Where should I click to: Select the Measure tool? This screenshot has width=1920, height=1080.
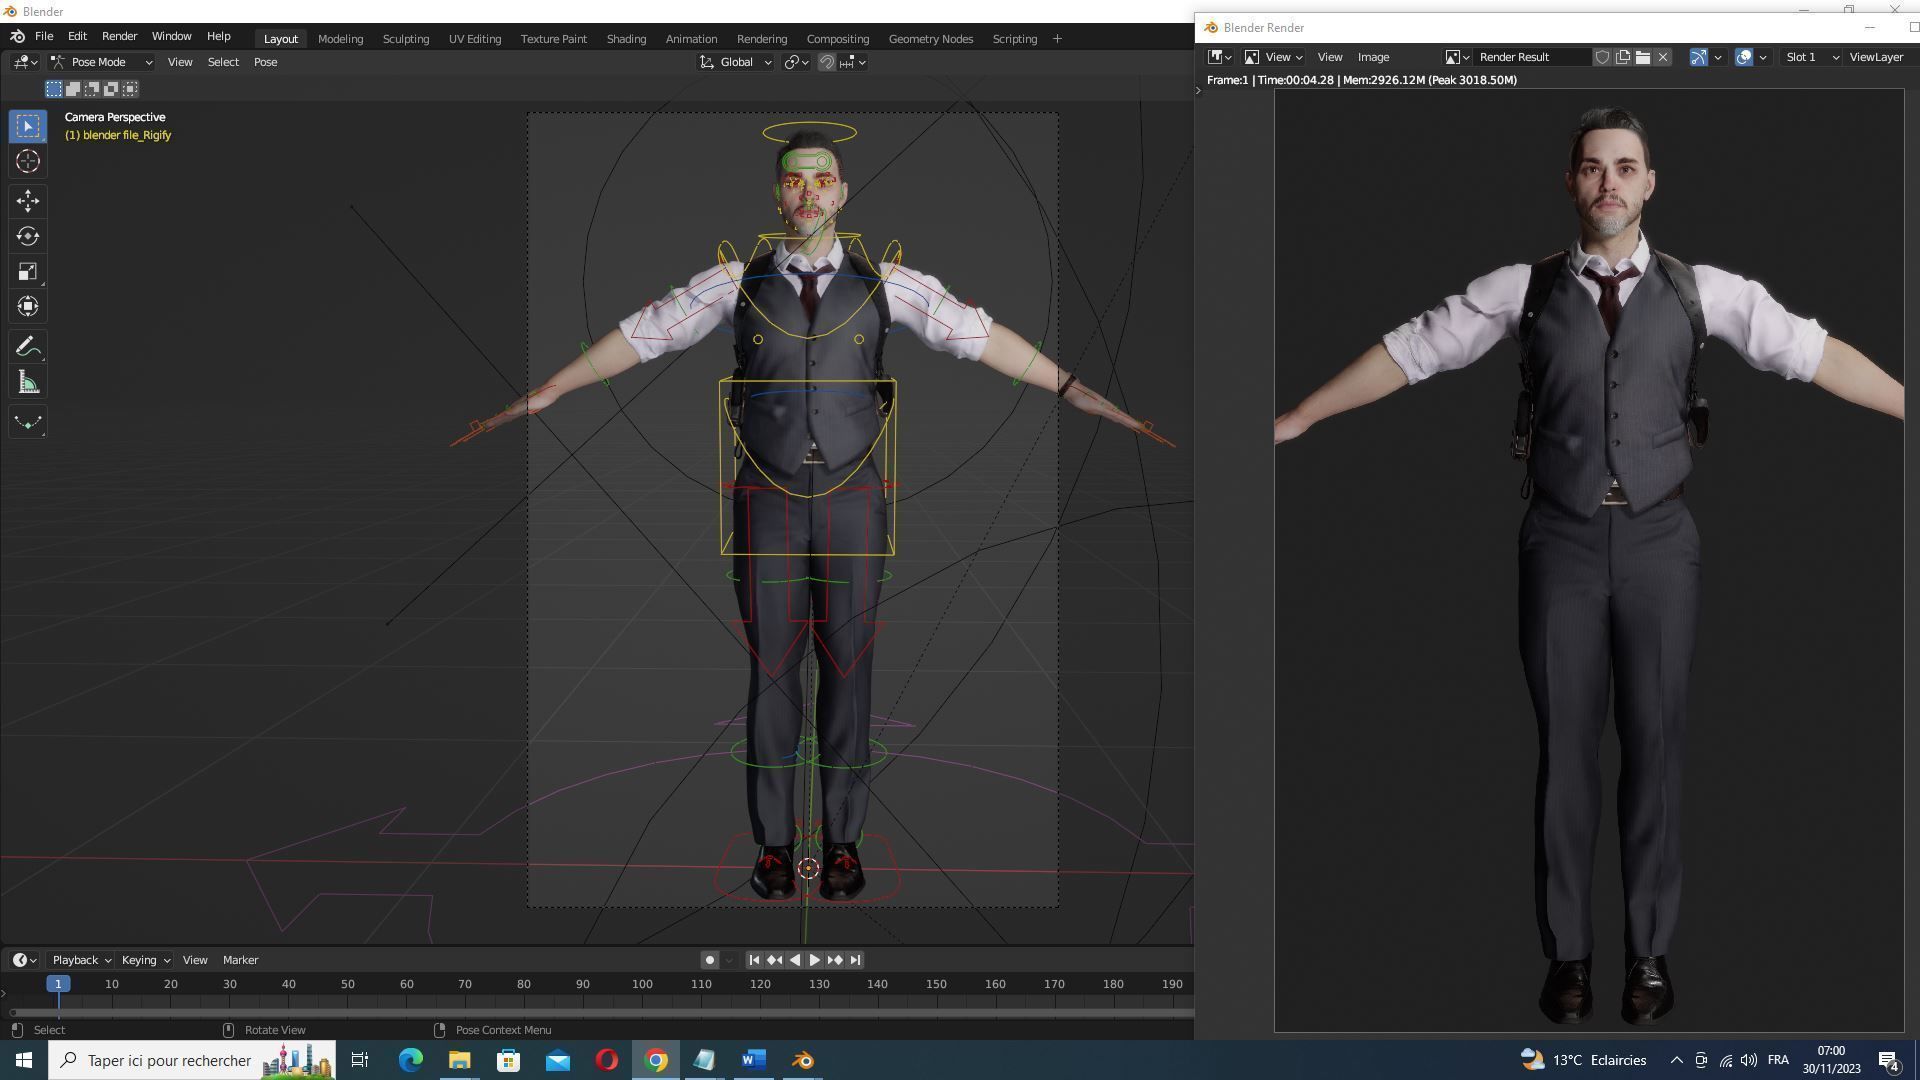(x=28, y=382)
